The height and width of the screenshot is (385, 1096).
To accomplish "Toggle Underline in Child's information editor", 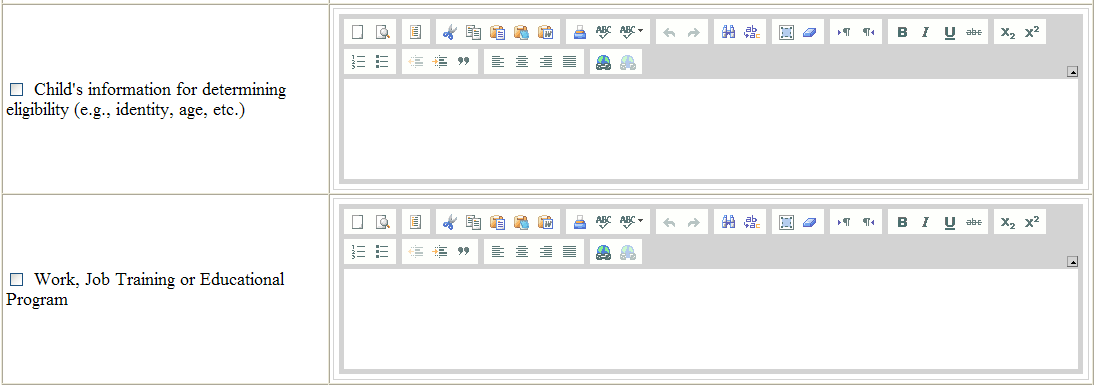I will 950,31.
